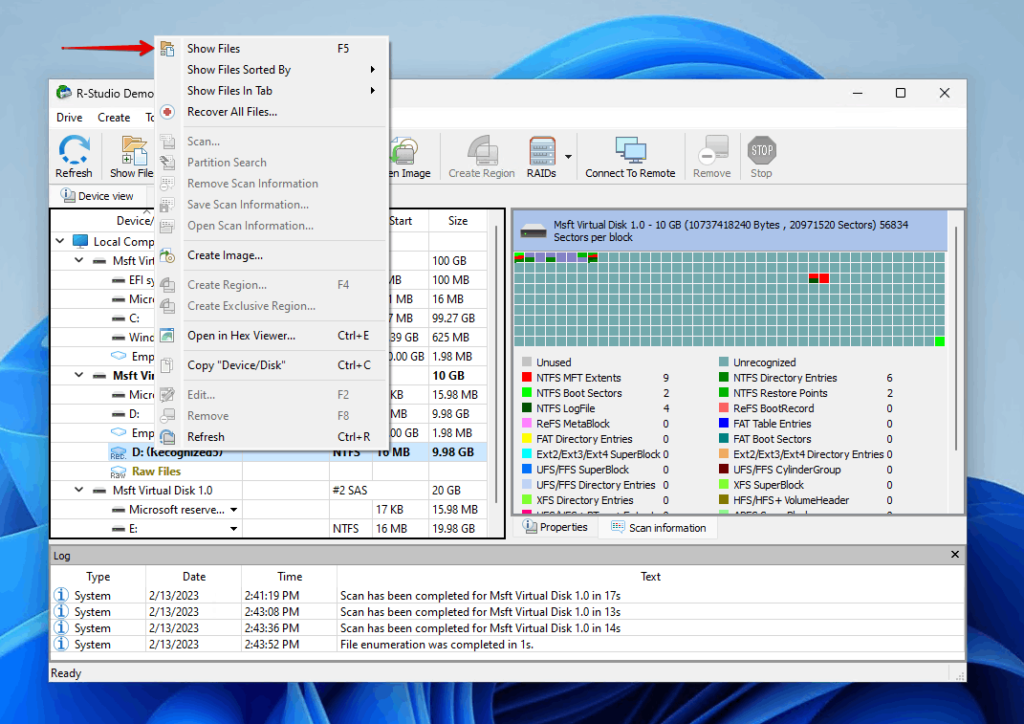Screen dimensions: 1024x724
Task: Click the disk drive icon in the scan header
Action: tap(534, 230)
